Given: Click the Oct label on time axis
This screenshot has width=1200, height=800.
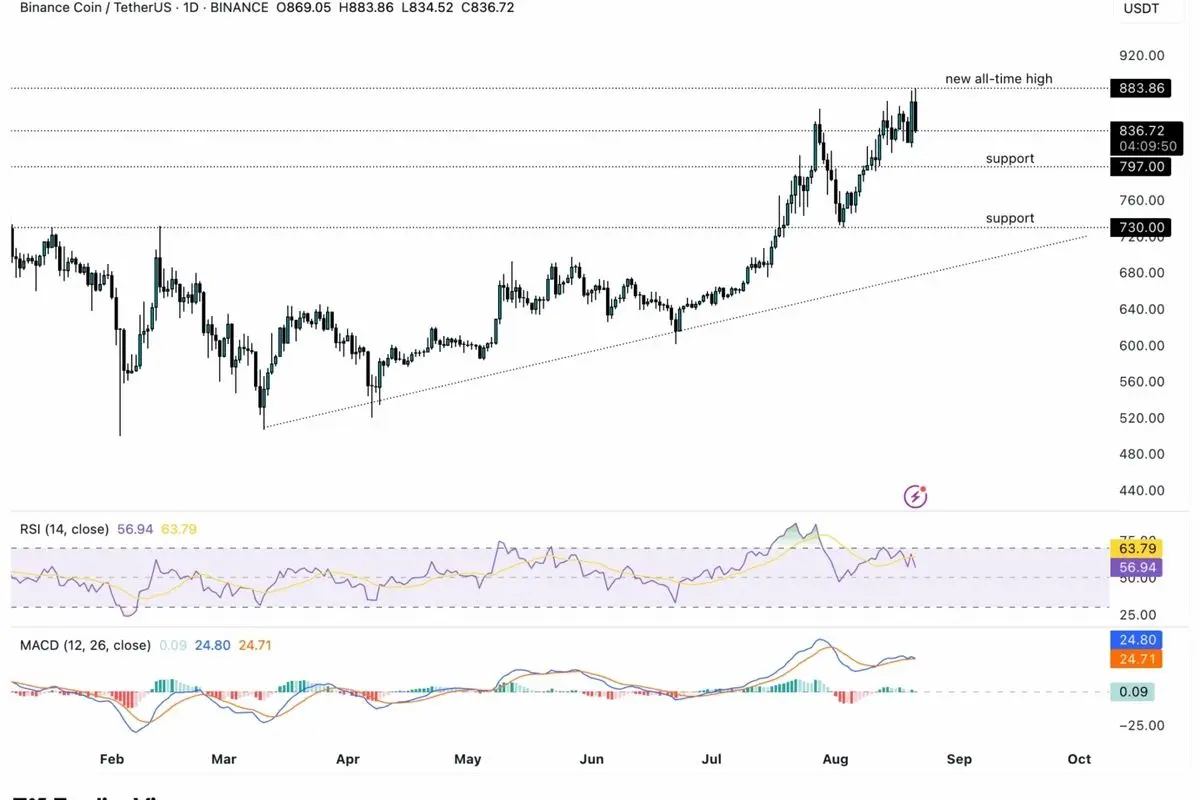Looking at the screenshot, I should [1079, 760].
